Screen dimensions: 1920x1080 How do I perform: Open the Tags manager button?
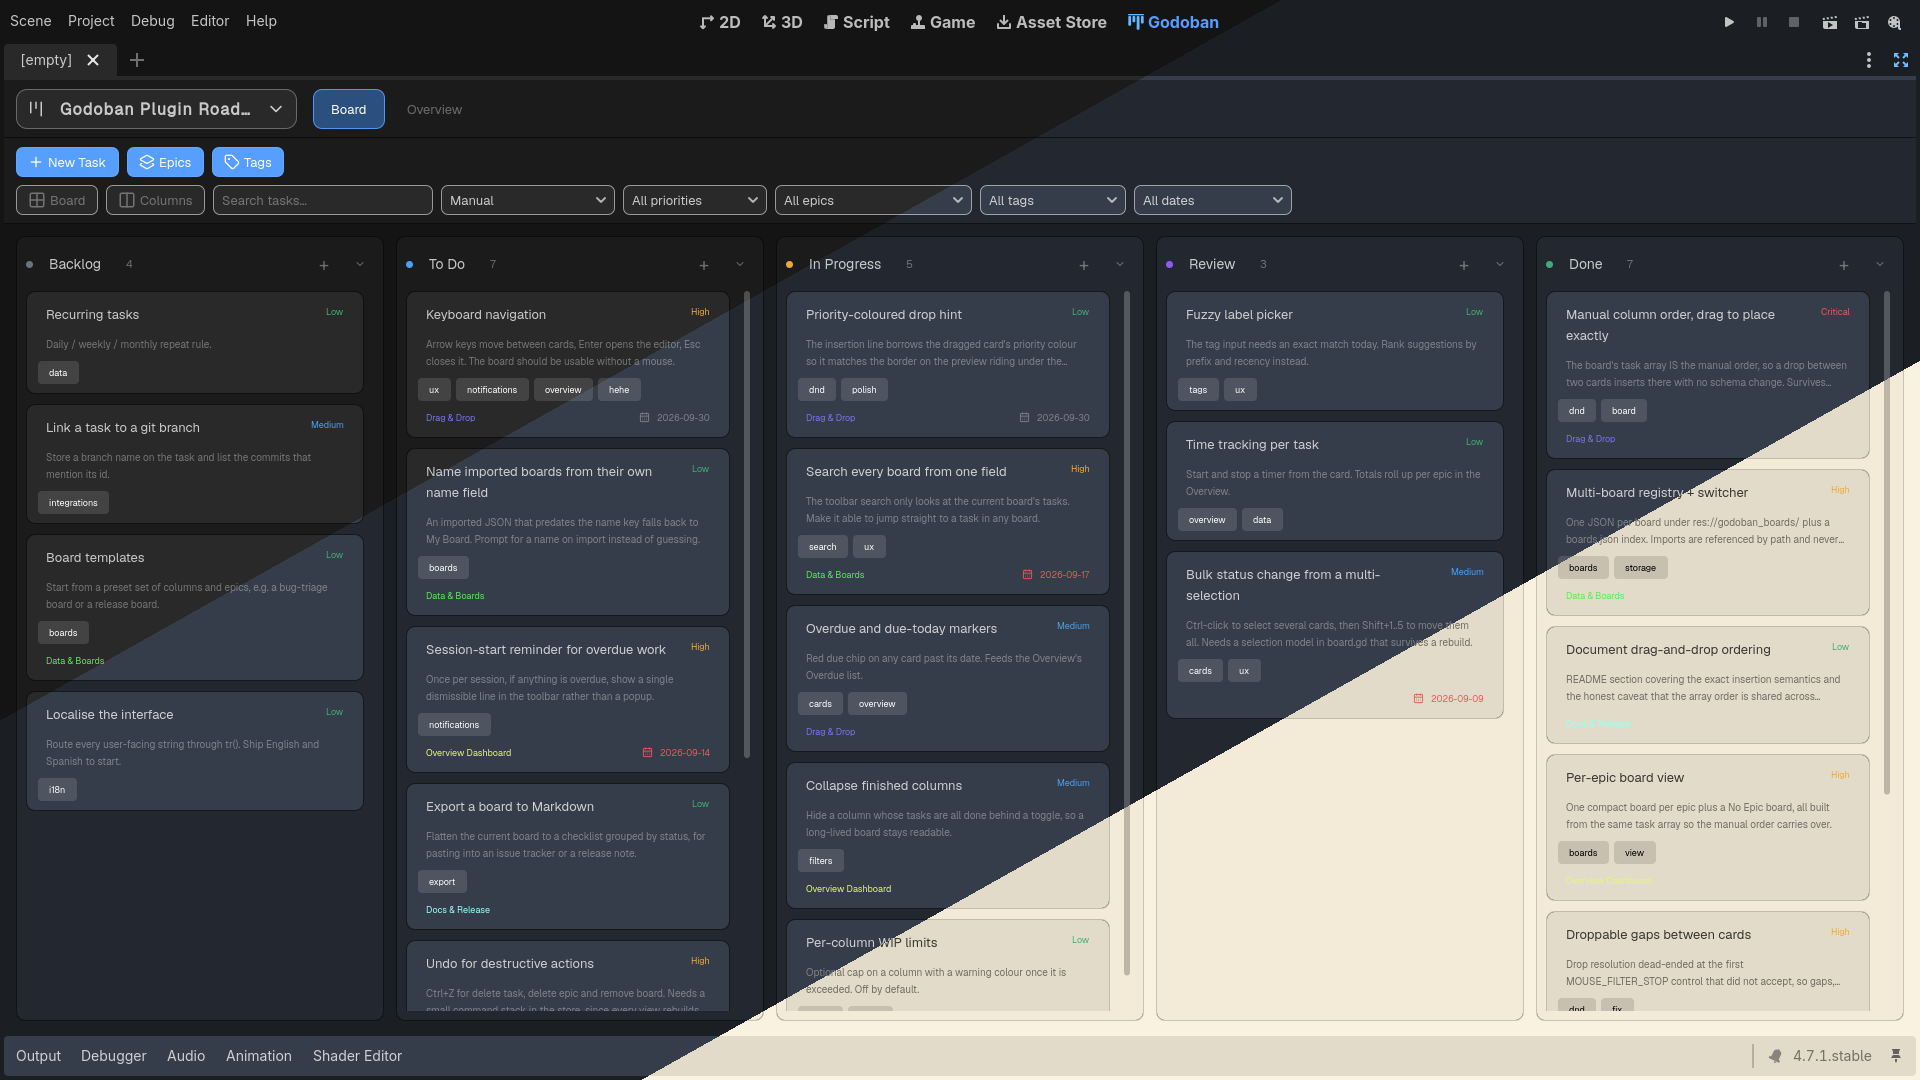[x=248, y=162]
